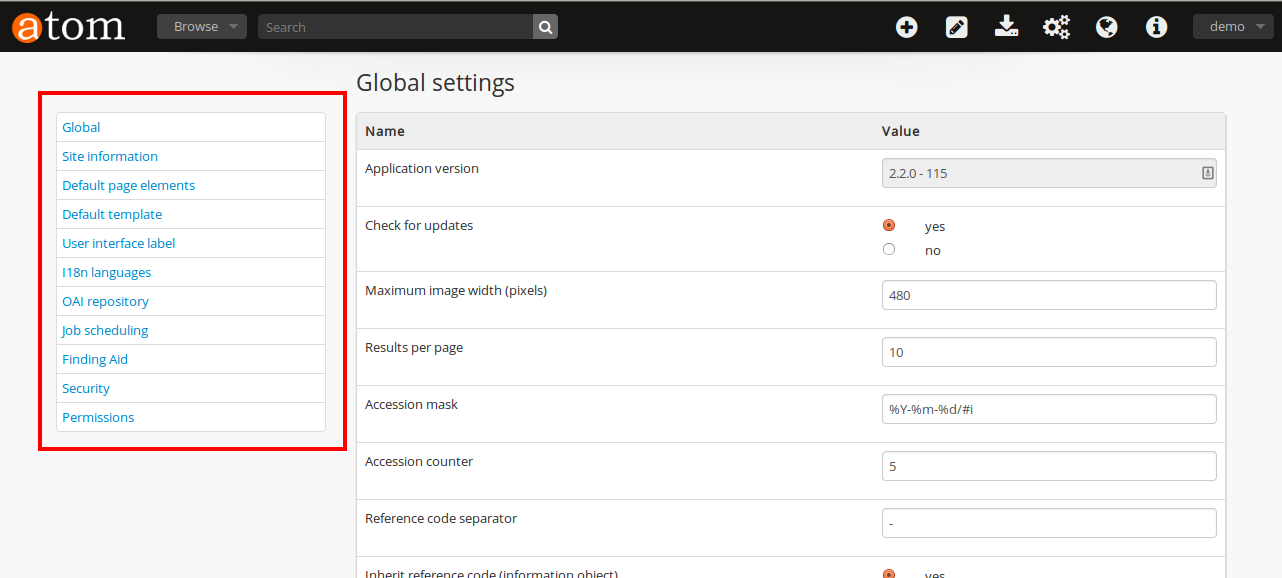Click the search magnifier button
This screenshot has width=1282, height=578.
[545, 27]
